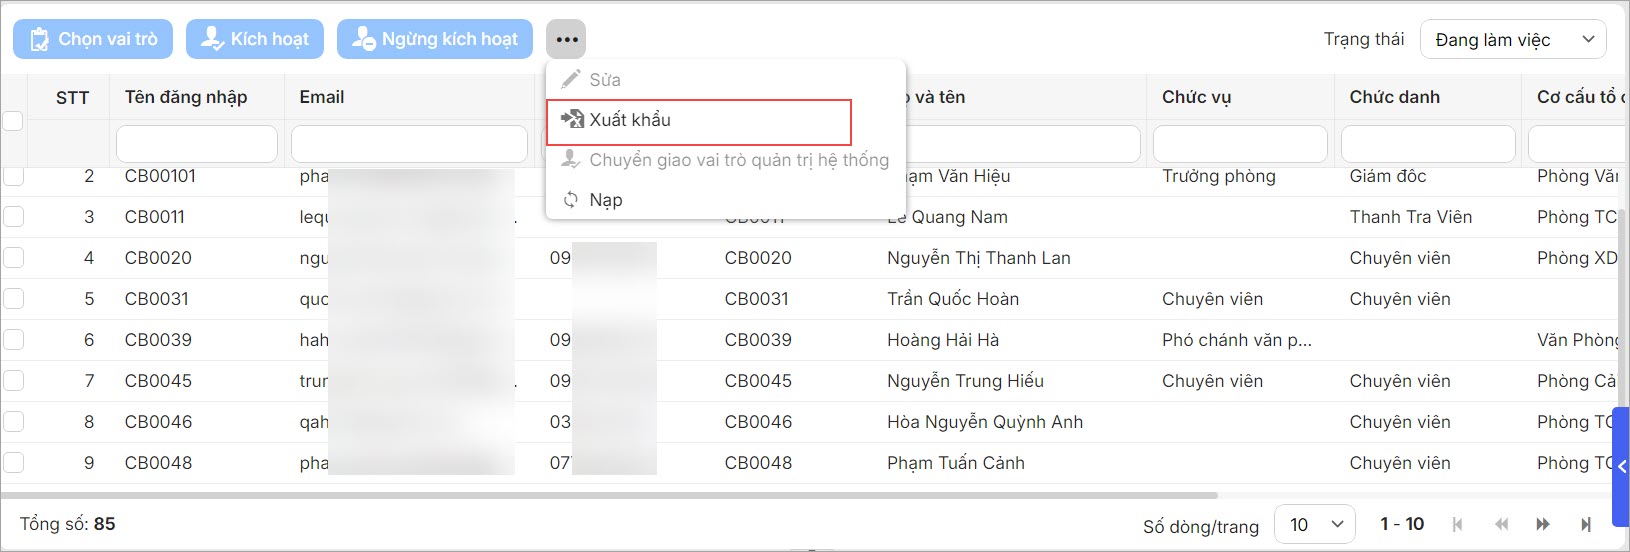Select the checkbox for row CB0046
Screen dimensions: 1630x552
(13, 421)
